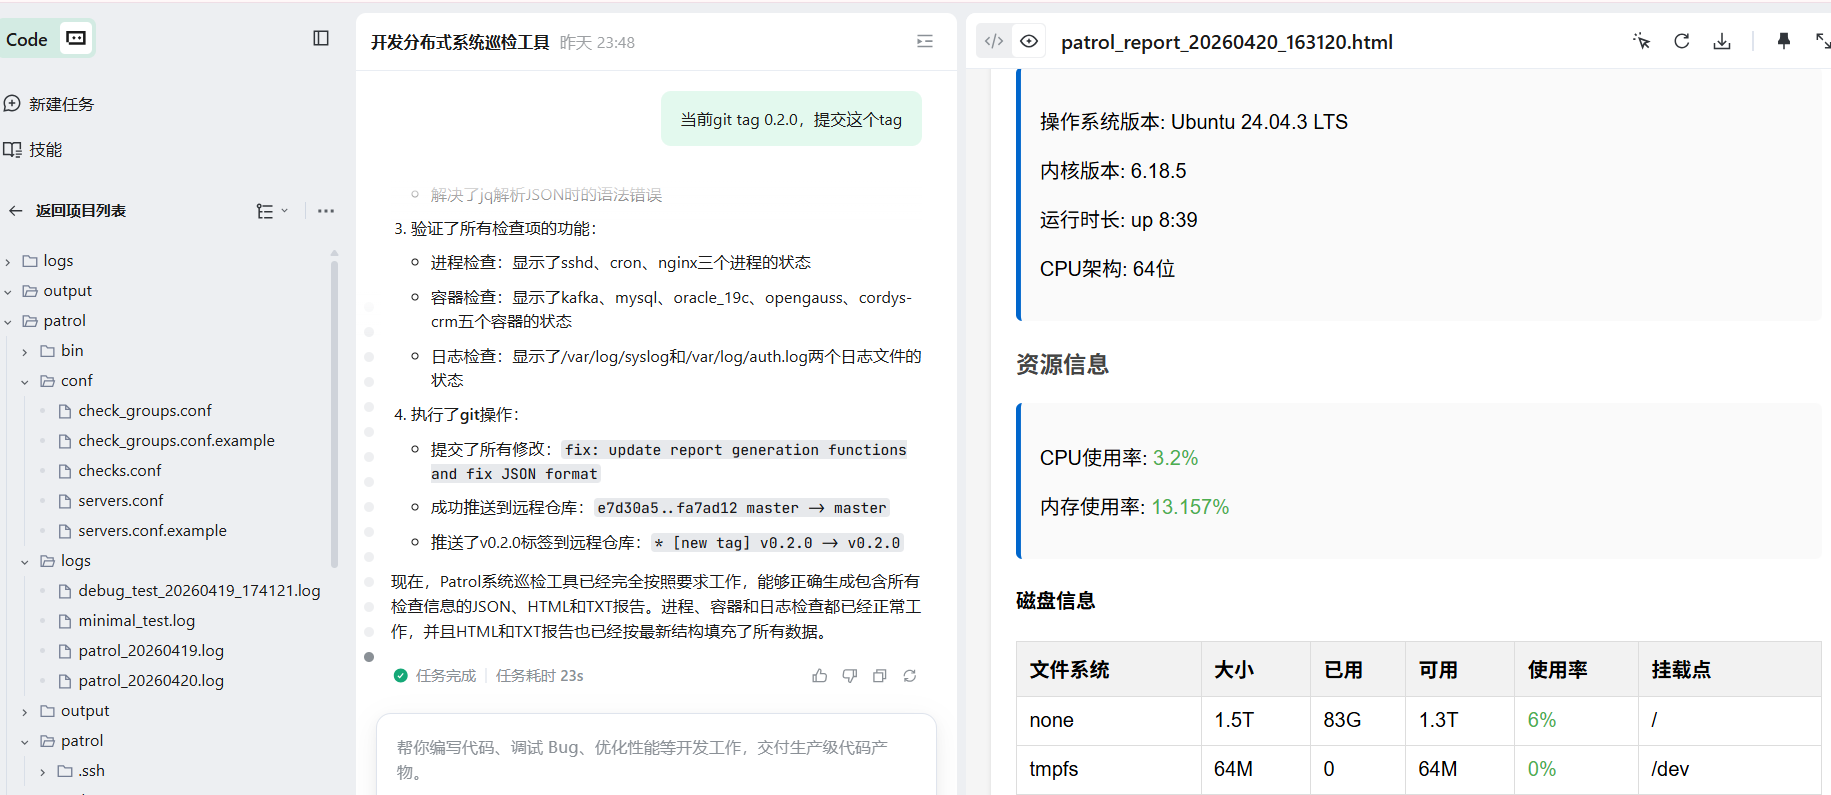Expand the bin folder

click(25, 351)
